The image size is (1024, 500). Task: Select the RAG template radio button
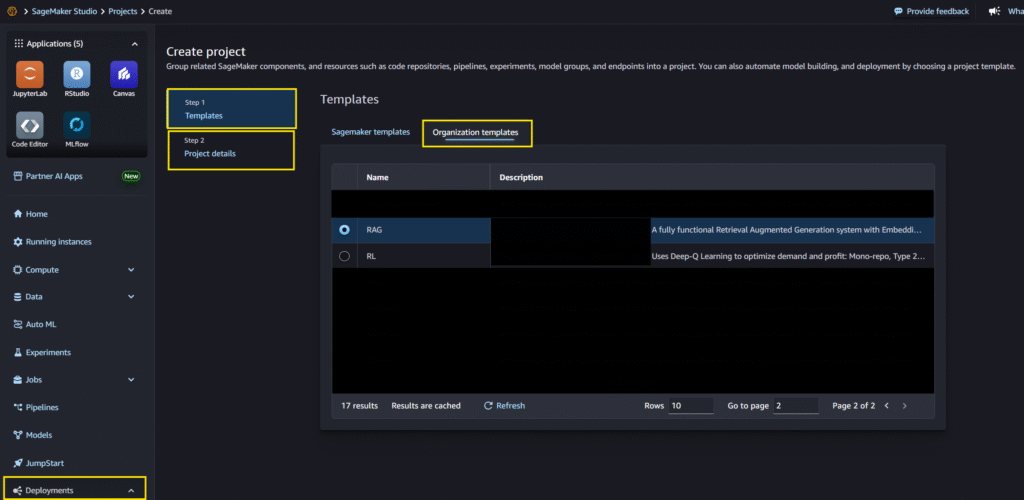click(x=345, y=230)
